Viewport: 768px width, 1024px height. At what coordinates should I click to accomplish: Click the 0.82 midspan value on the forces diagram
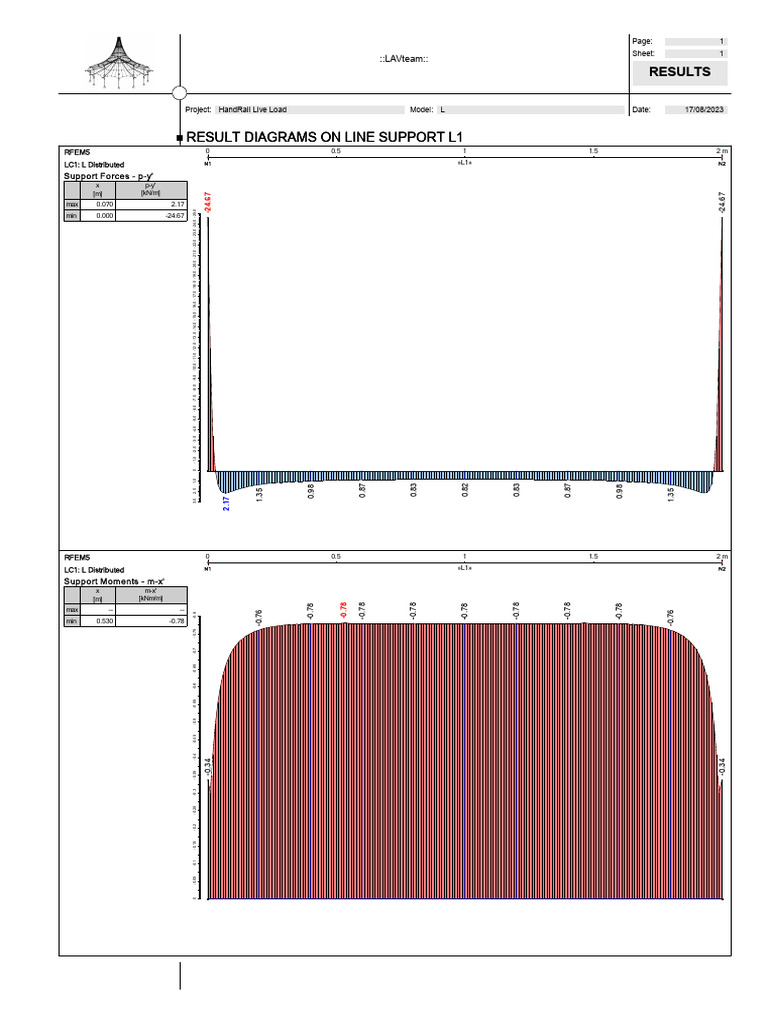point(464,490)
